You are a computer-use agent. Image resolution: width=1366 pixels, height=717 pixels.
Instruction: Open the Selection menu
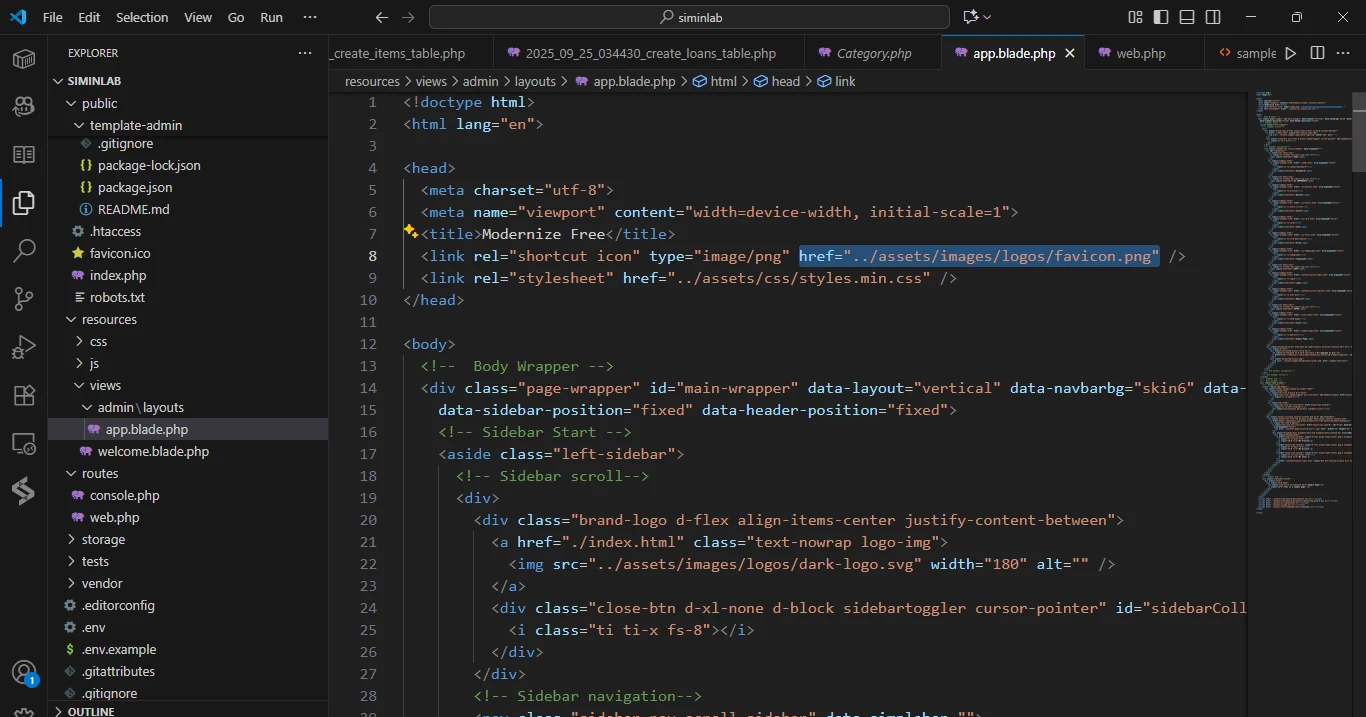(142, 17)
